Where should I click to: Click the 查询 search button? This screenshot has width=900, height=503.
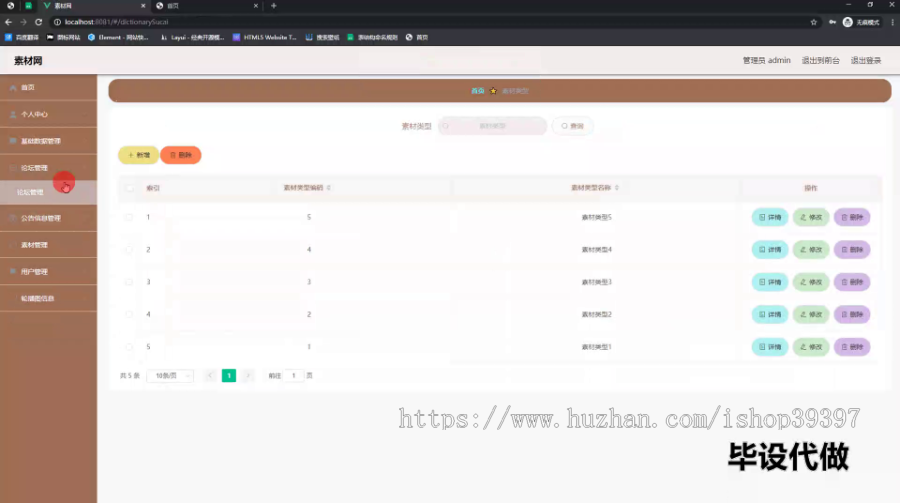pos(572,126)
